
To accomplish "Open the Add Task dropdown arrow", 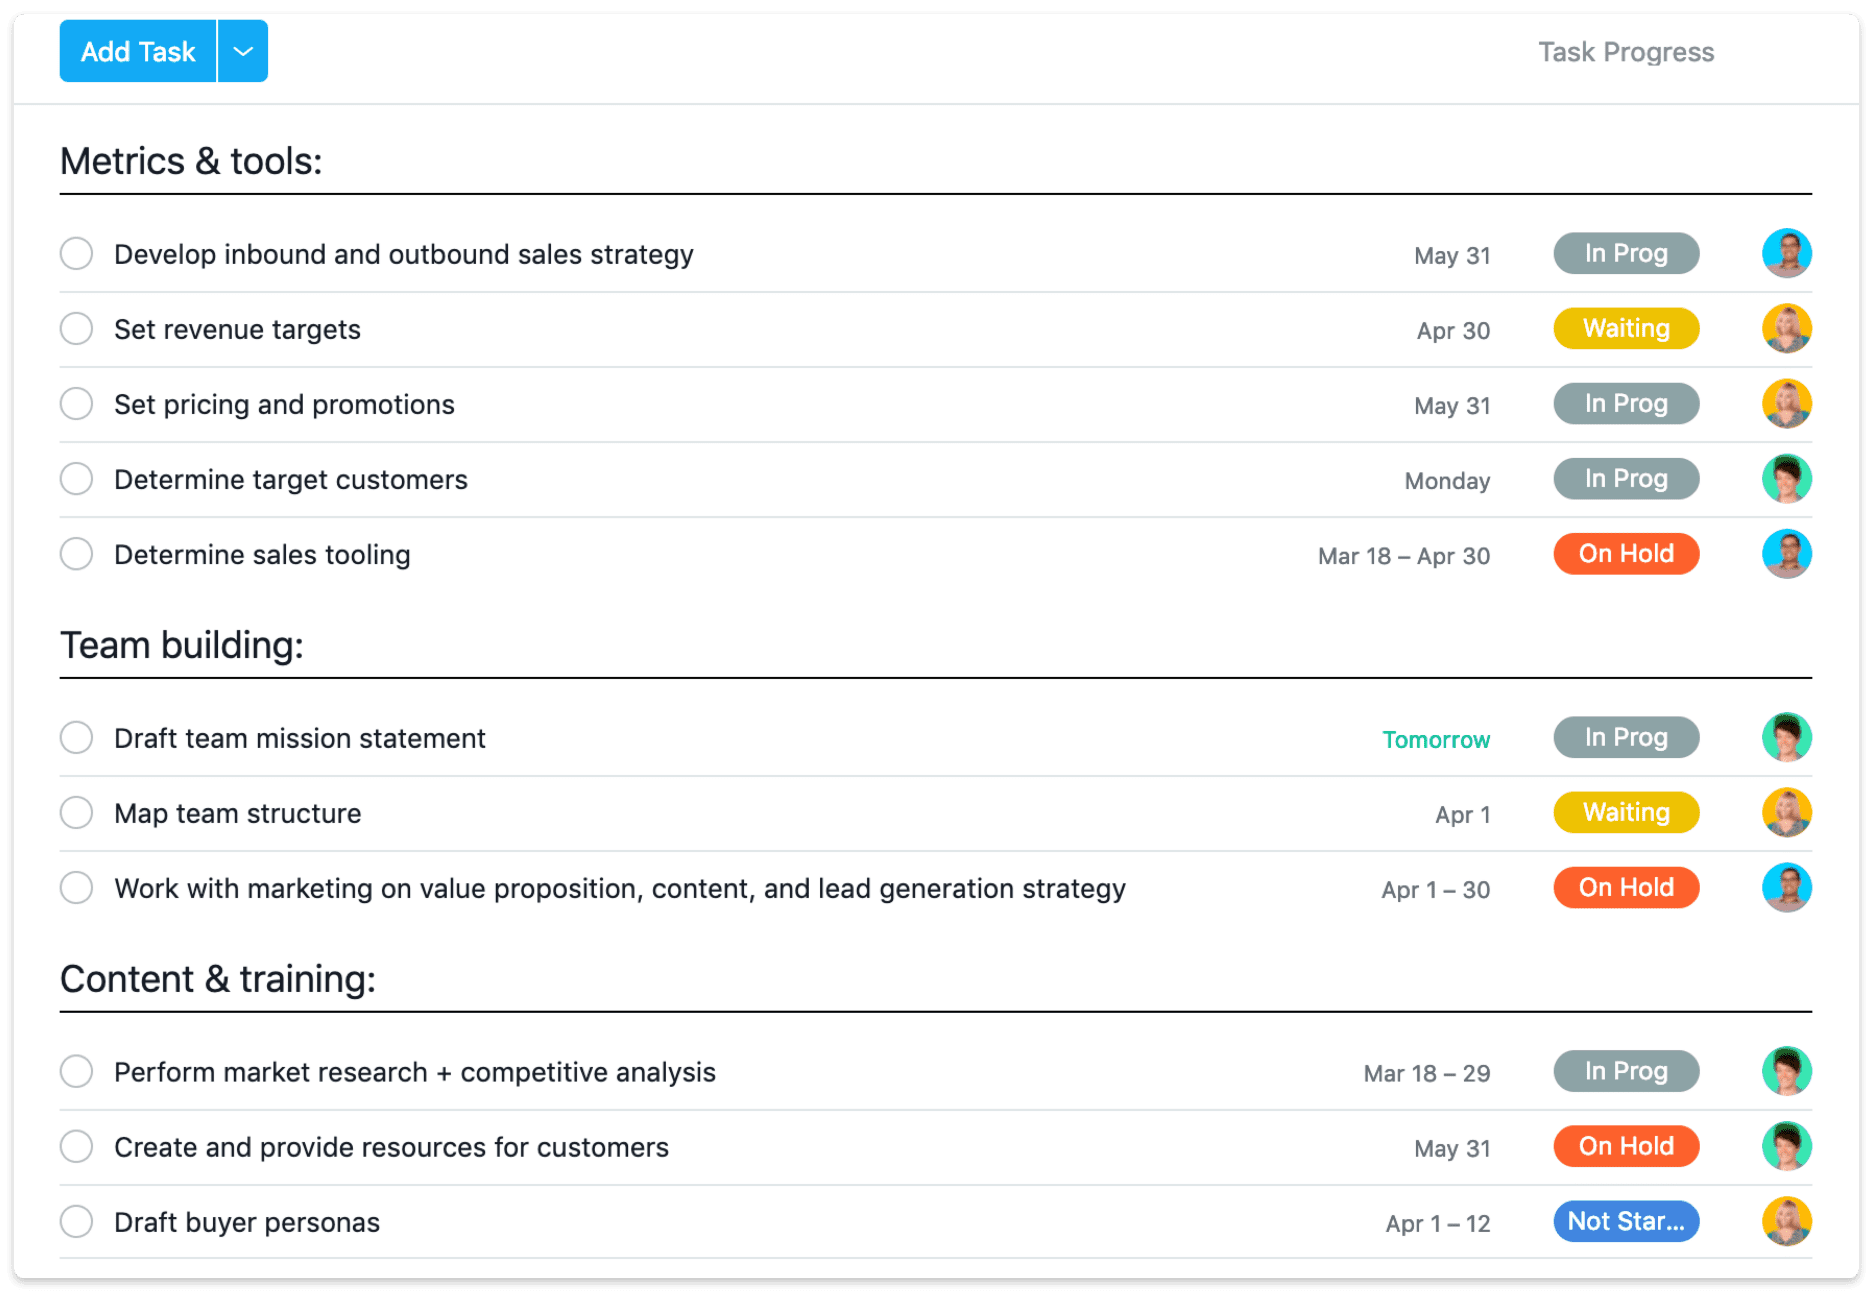I will point(241,51).
